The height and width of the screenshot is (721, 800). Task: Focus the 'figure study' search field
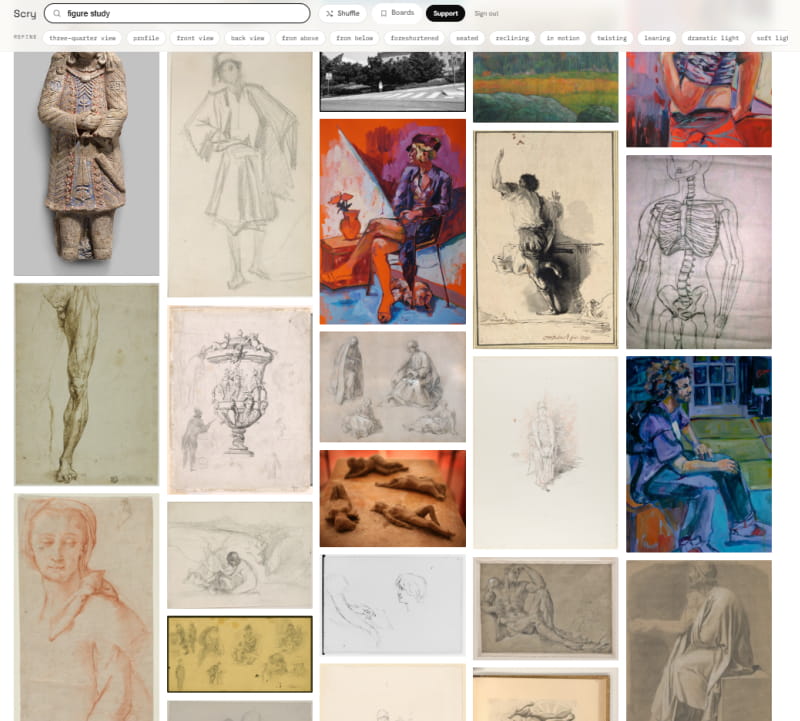pyautogui.click(x=177, y=13)
